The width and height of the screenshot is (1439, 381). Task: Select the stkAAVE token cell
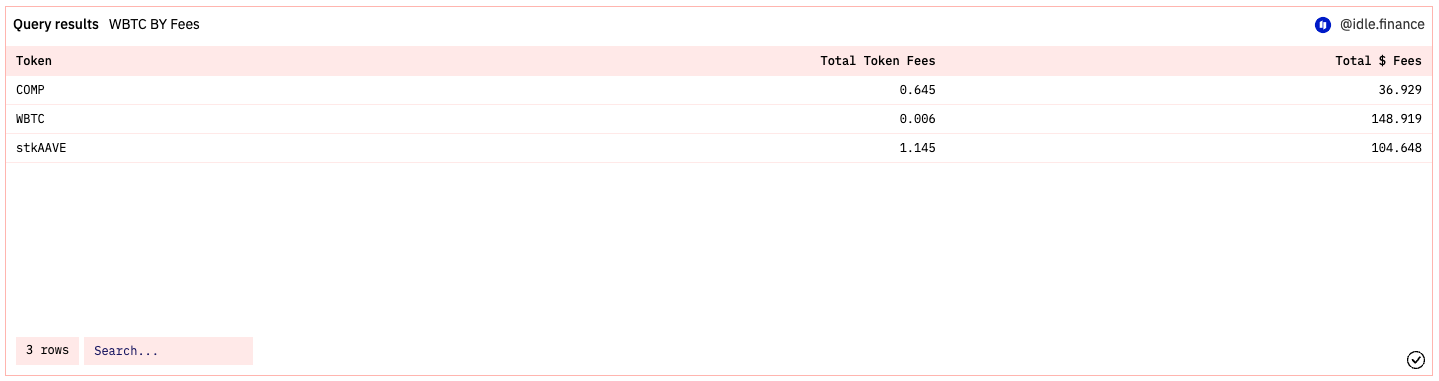(x=41, y=148)
